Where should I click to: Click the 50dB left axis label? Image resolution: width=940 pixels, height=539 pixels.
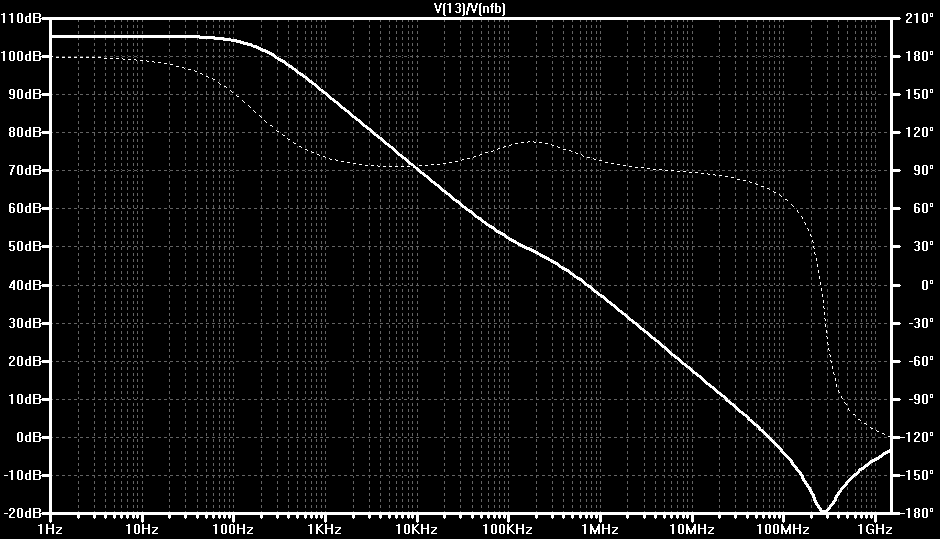tap(25, 247)
